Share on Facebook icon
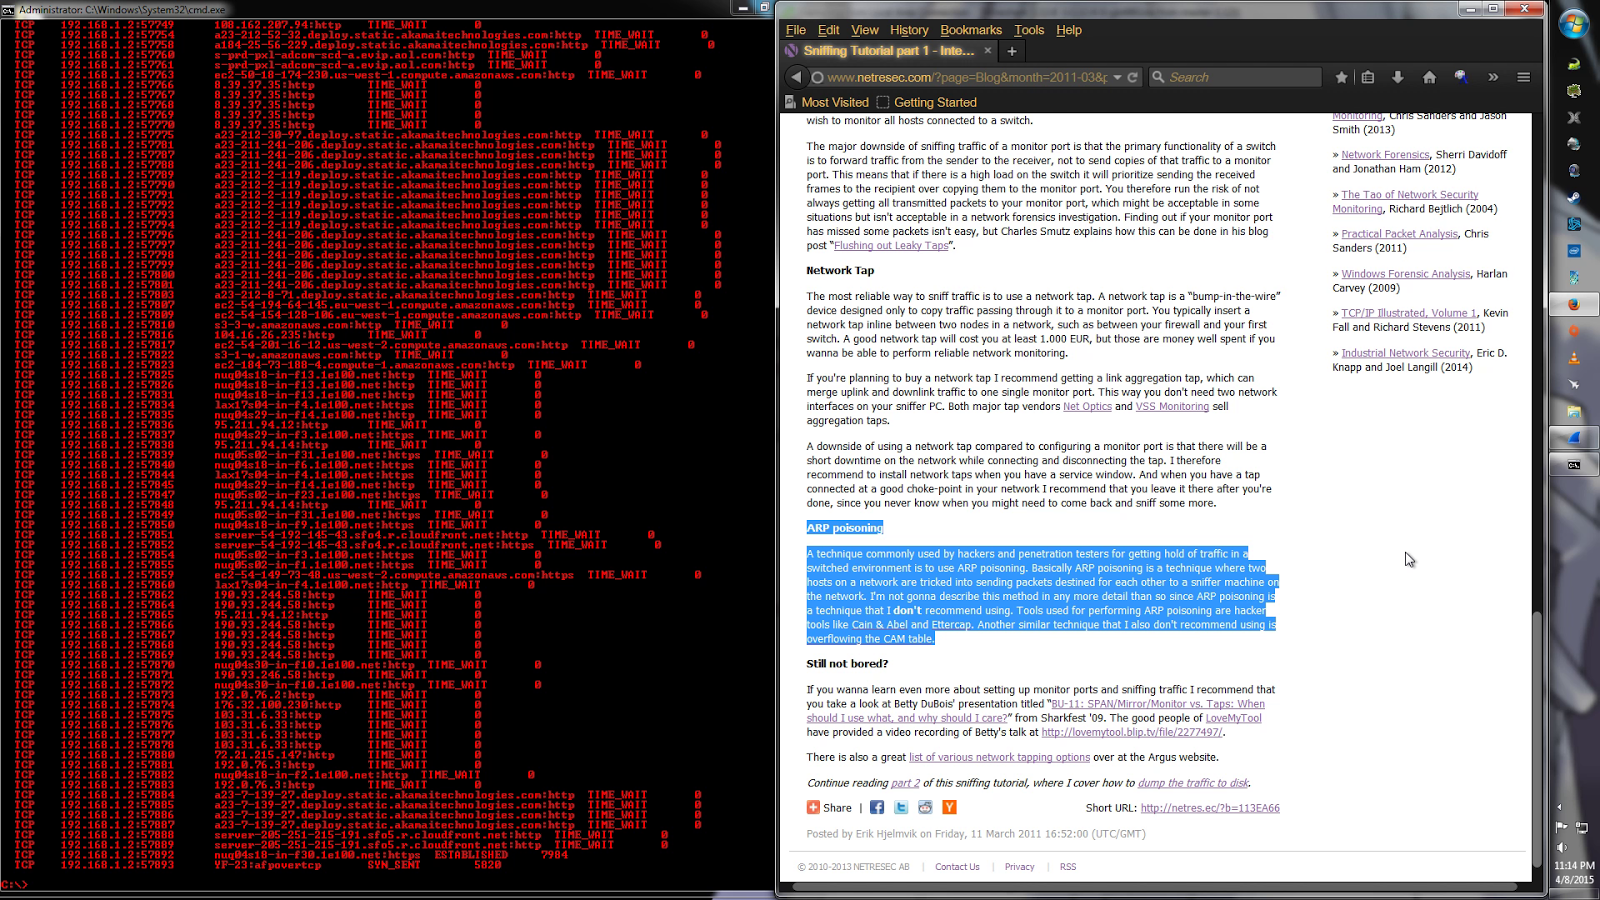1600x900 pixels. 877,807
